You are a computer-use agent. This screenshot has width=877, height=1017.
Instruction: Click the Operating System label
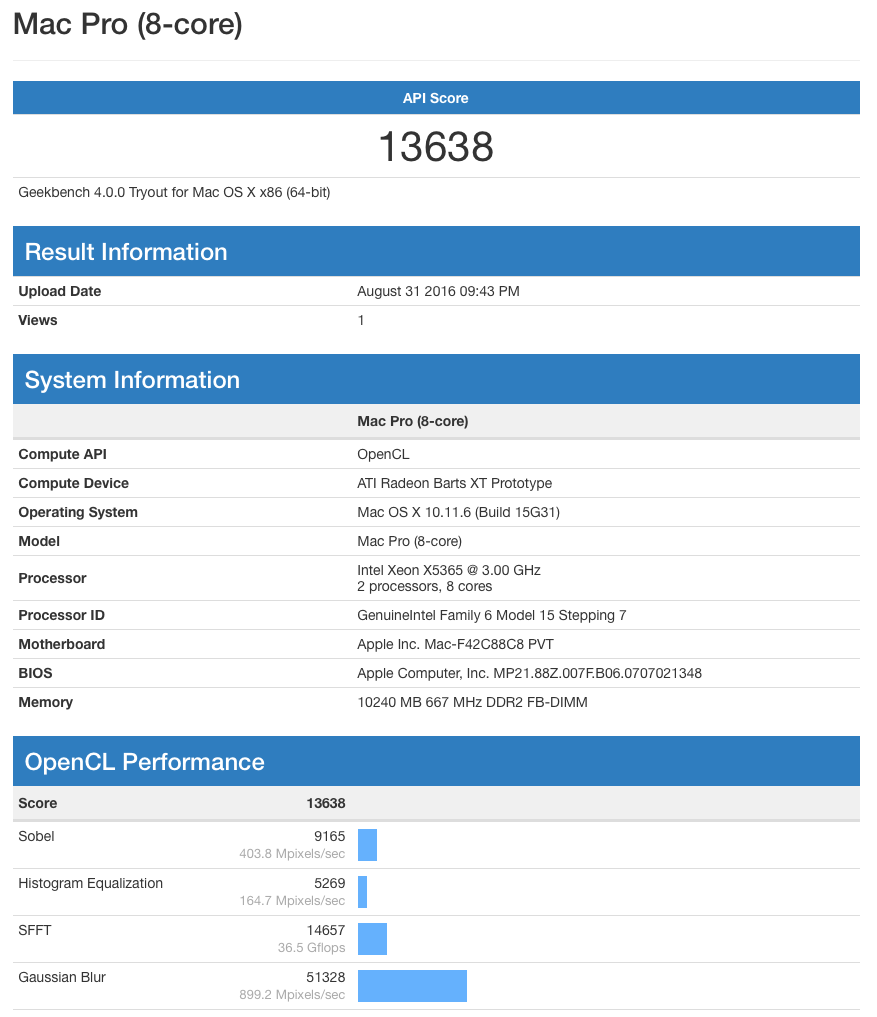click(78, 512)
